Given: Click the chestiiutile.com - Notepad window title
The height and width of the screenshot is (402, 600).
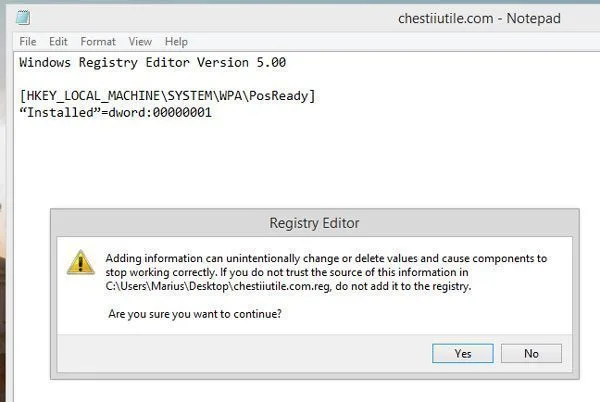Looking at the screenshot, I should [x=479, y=18].
